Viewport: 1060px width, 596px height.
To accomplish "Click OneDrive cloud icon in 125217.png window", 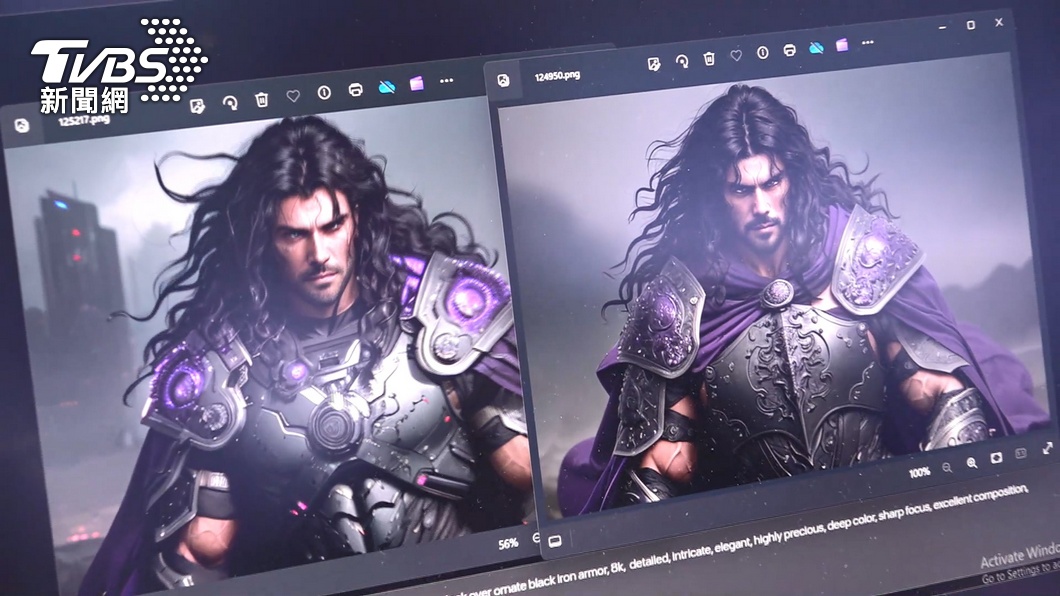I will point(387,86).
